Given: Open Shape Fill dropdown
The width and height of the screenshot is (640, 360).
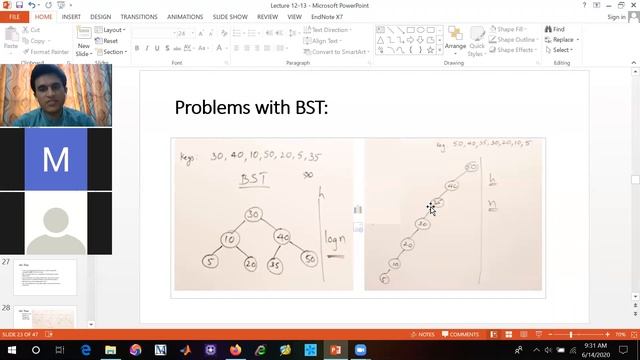Looking at the screenshot, I should click(508, 29).
